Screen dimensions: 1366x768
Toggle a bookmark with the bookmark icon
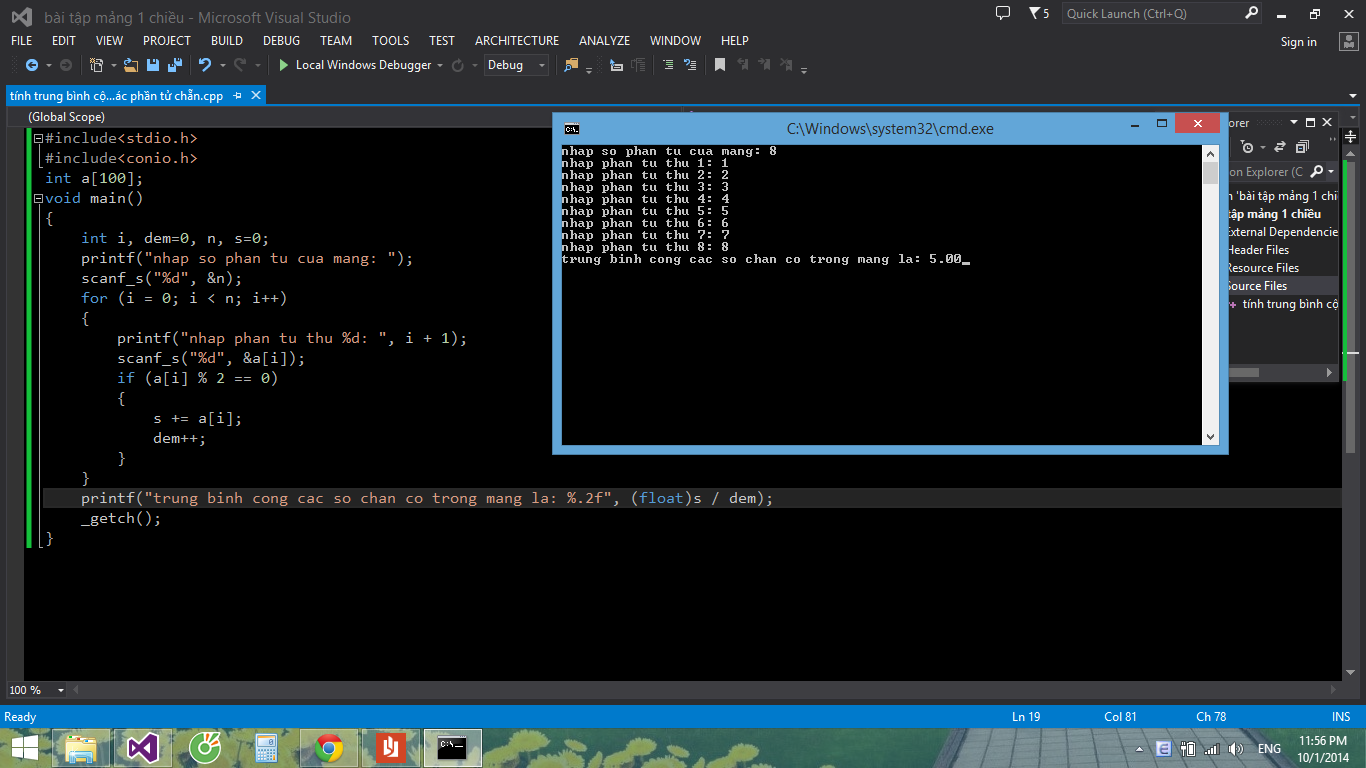coord(720,65)
